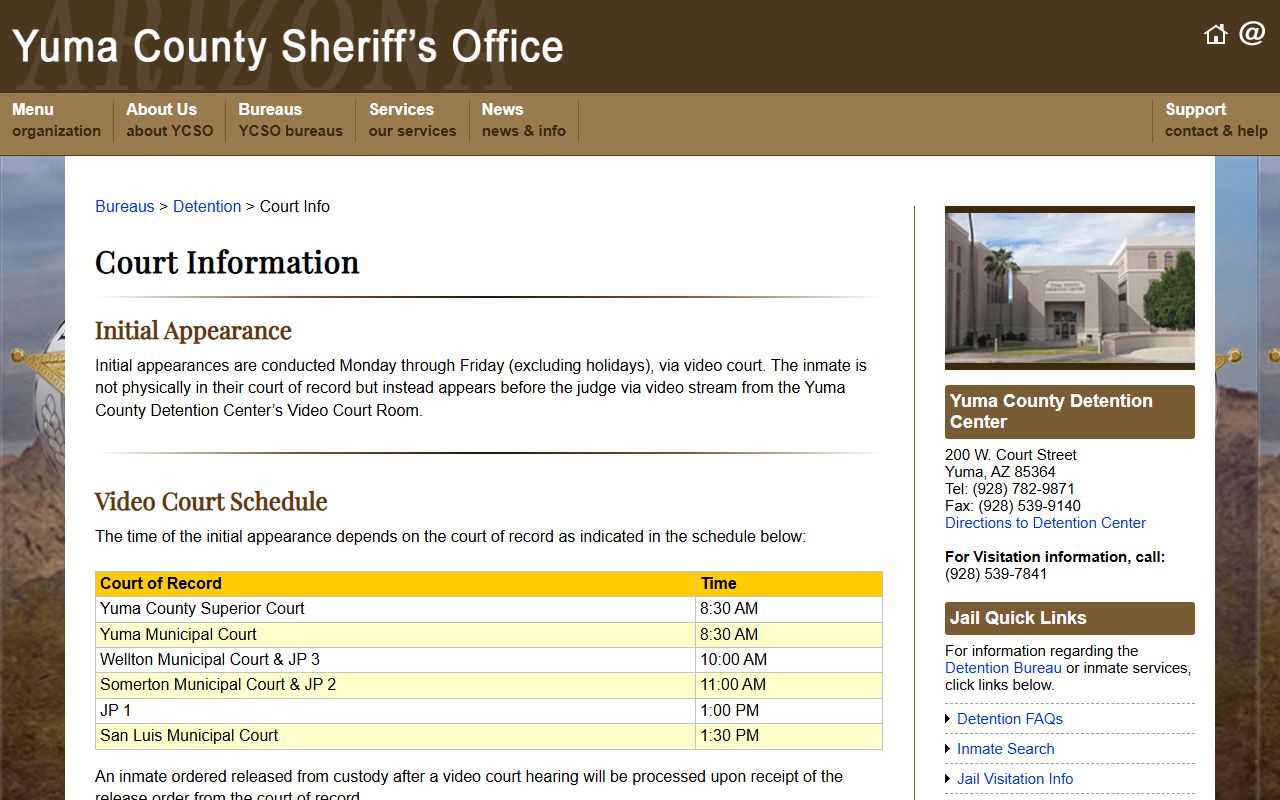Follow the Bureaus breadcrumb link
The image size is (1280, 800).
tap(125, 206)
